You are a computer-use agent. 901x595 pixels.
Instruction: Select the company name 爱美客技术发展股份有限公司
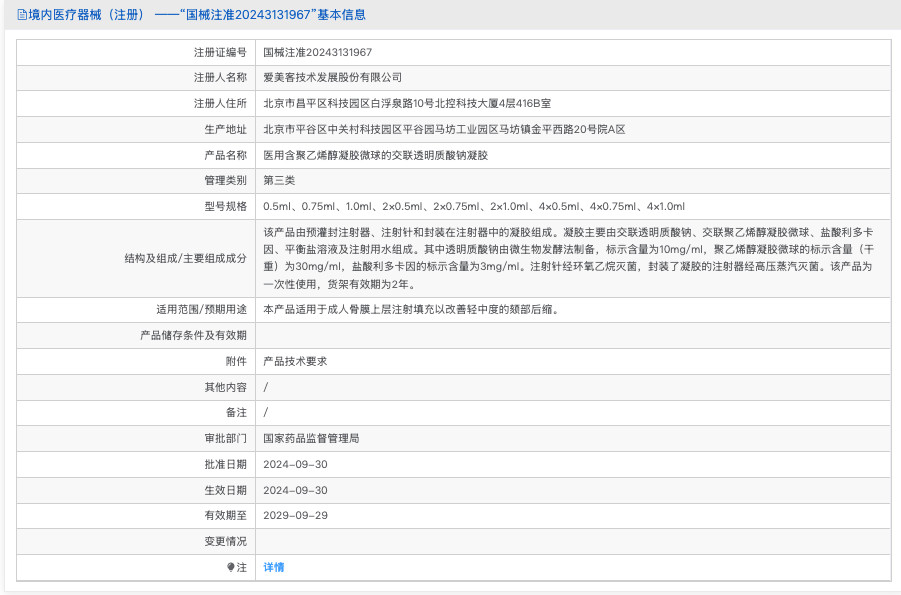pyautogui.click(x=333, y=78)
